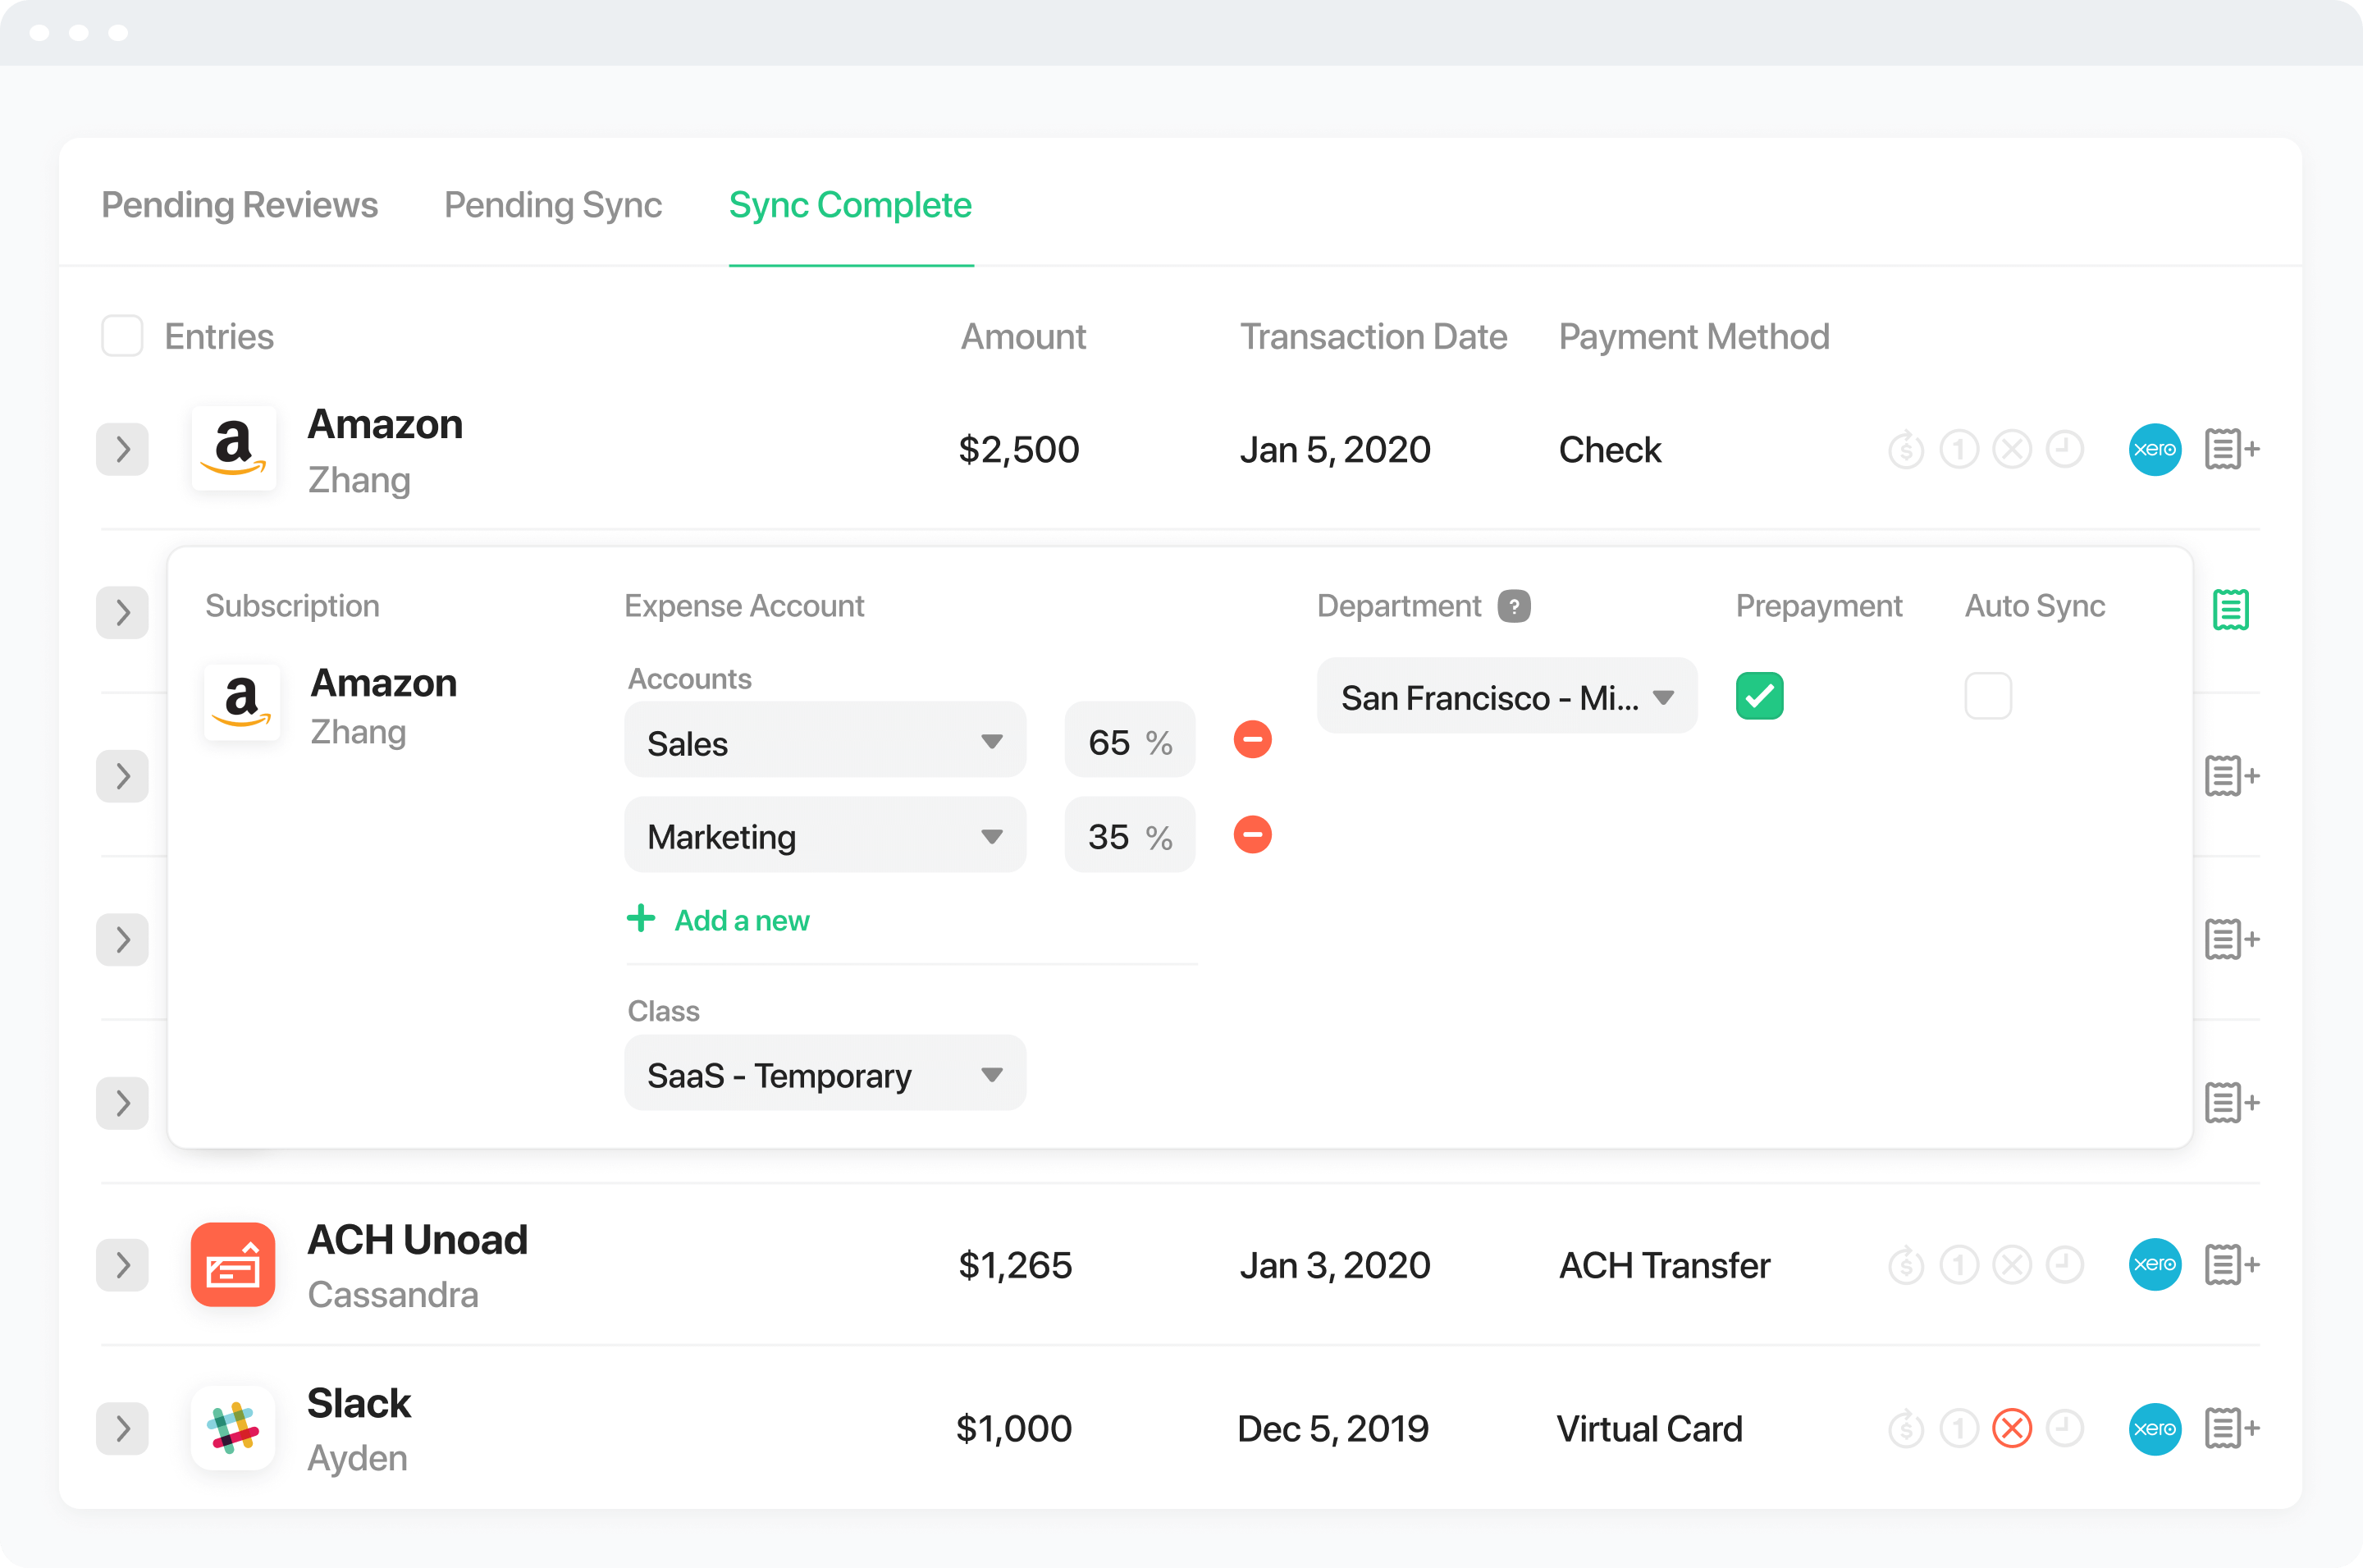Click the Xero badge in Slack row
Image resolution: width=2363 pixels, height=1568 pixels.
coord(2154,1428)
